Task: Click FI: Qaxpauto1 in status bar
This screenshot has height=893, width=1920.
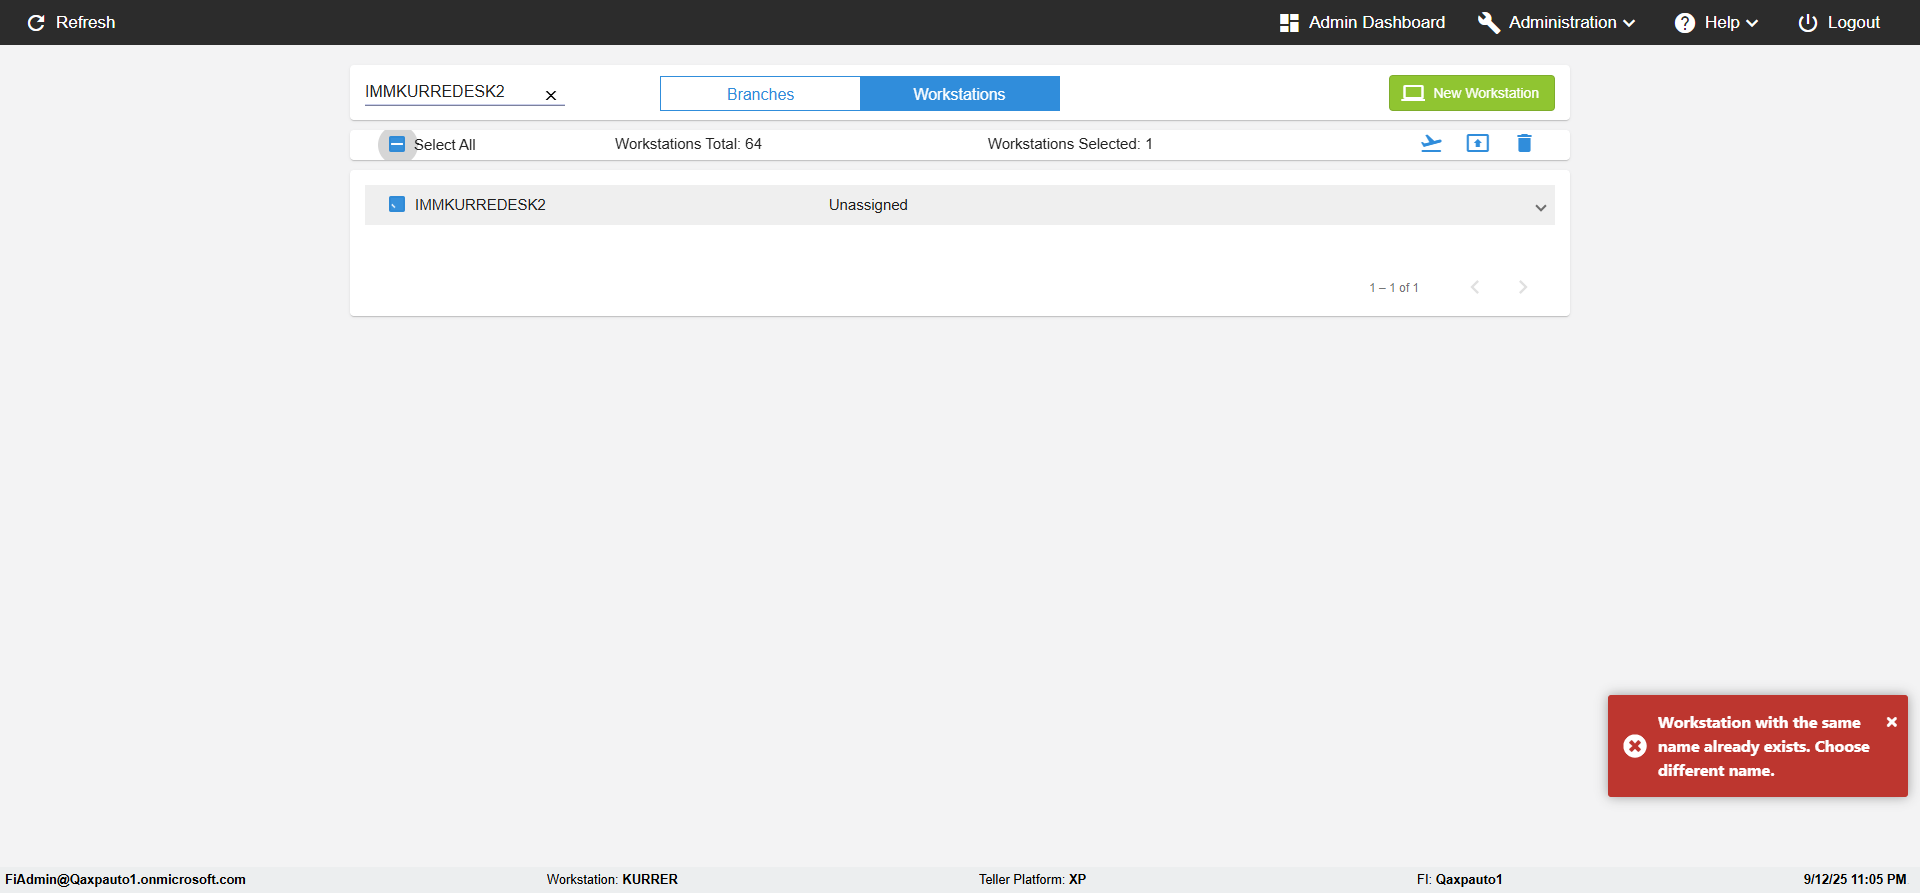Action: [x=1459, y=879]
